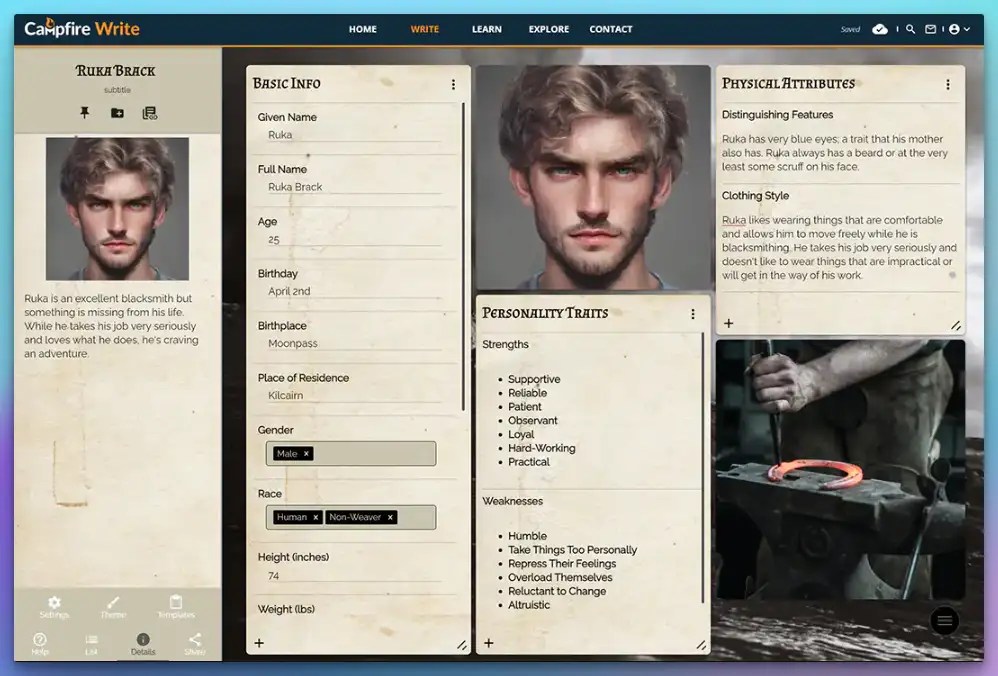Click the 'Take Things Too Personally' weakness

(572, 550)
